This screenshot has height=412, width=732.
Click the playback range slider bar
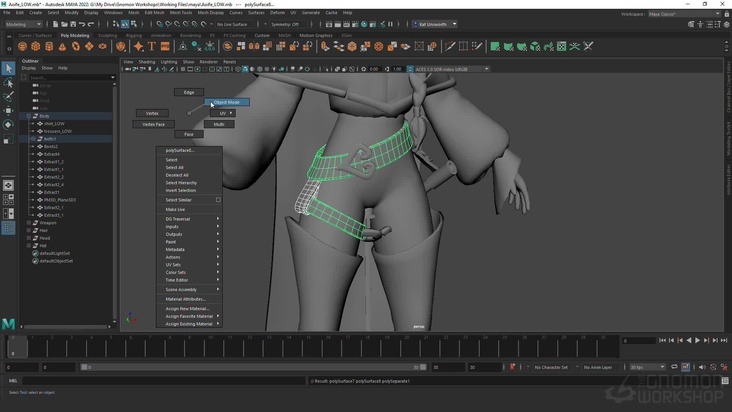(253, 367)
